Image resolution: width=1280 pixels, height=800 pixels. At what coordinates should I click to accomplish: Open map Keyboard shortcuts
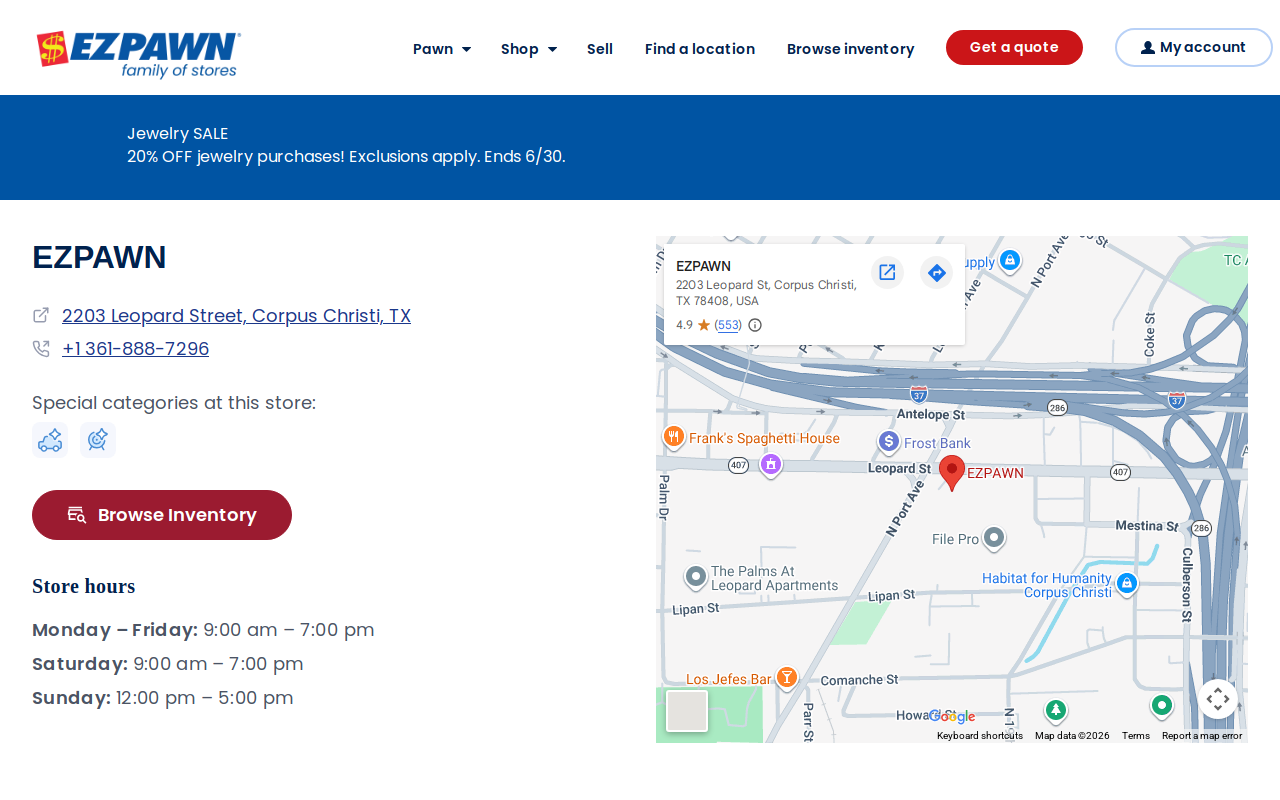click(x=980, y=736)
